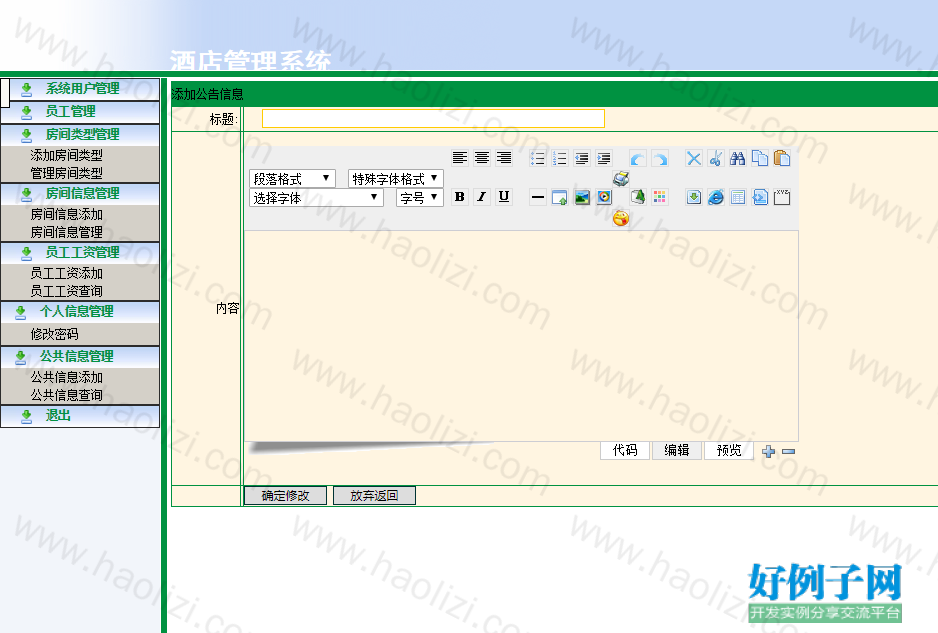Open 段落格式 dropdown
Viewport: 938px width, 633px height.
[x=292, y=178]
